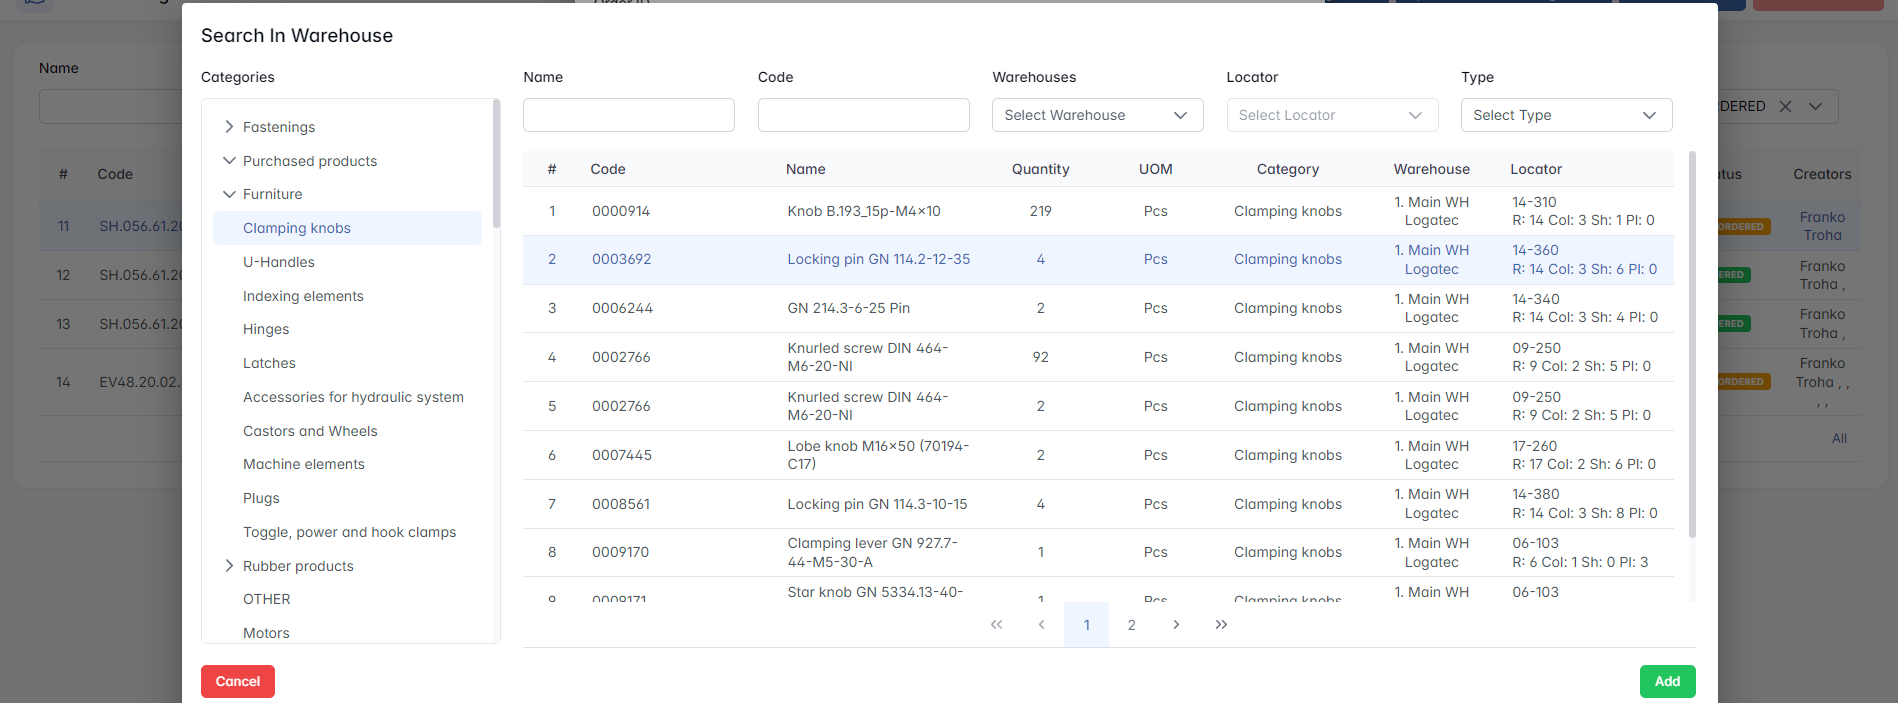Expand the Rubber products category
Viewport: 1898px width, 703px height.
pyautogui.click(x=229, y=566)
